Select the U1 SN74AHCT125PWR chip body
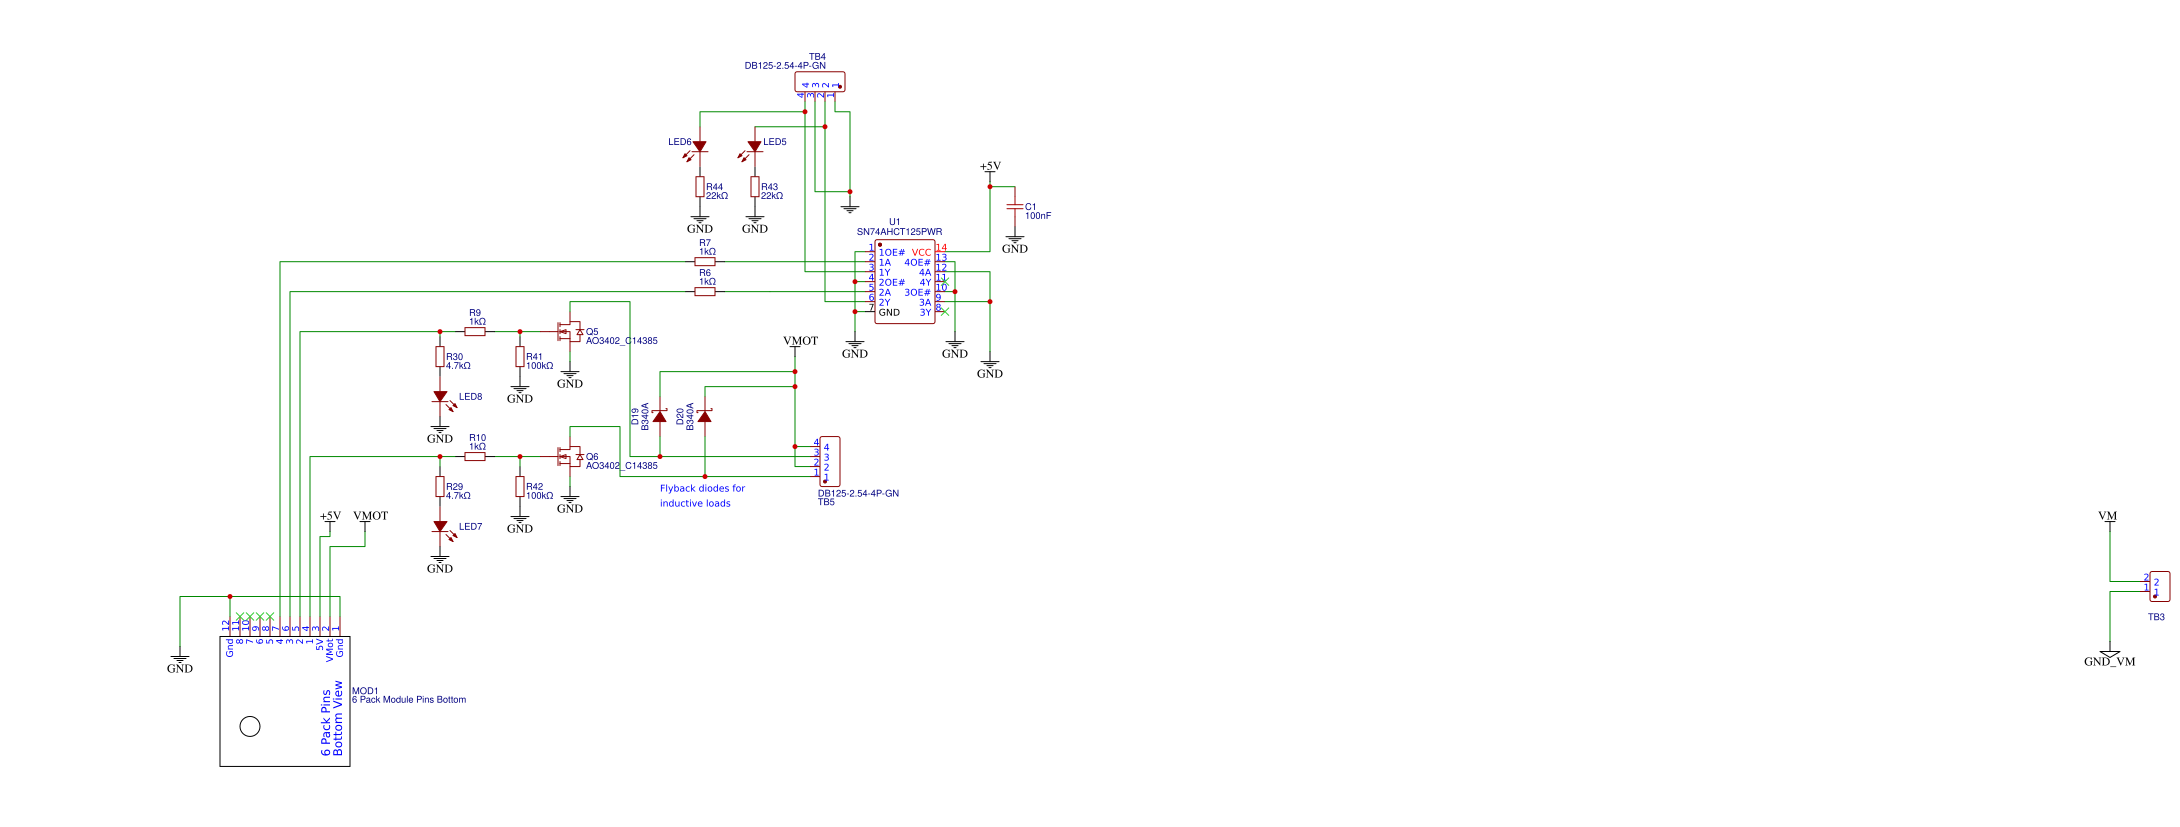 [x=905, y=282]
